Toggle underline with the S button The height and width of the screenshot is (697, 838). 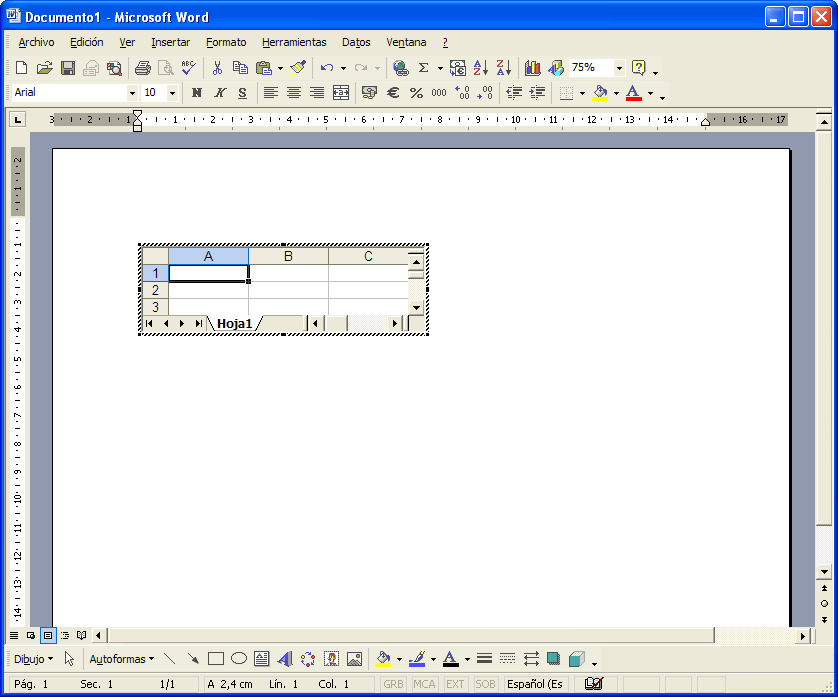point(242,92)
